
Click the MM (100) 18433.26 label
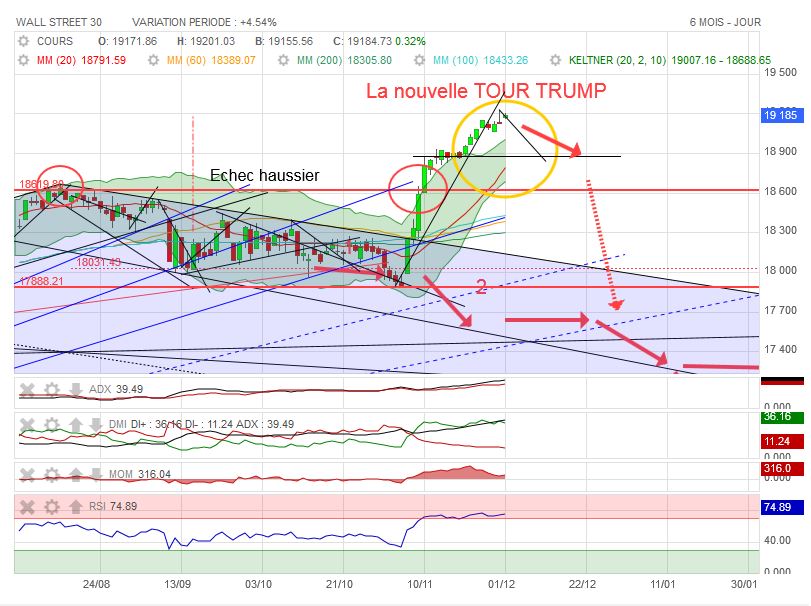[x=480, y=60]
